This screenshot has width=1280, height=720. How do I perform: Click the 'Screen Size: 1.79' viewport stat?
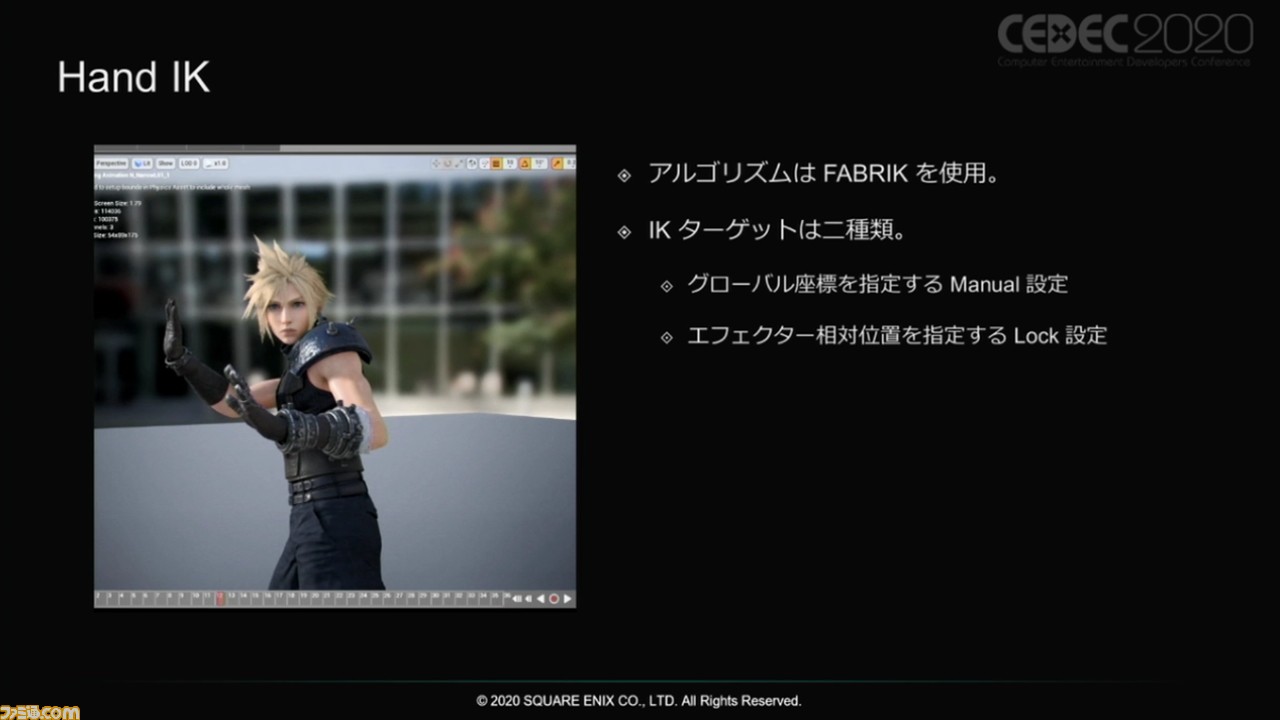tap(118, 203)
